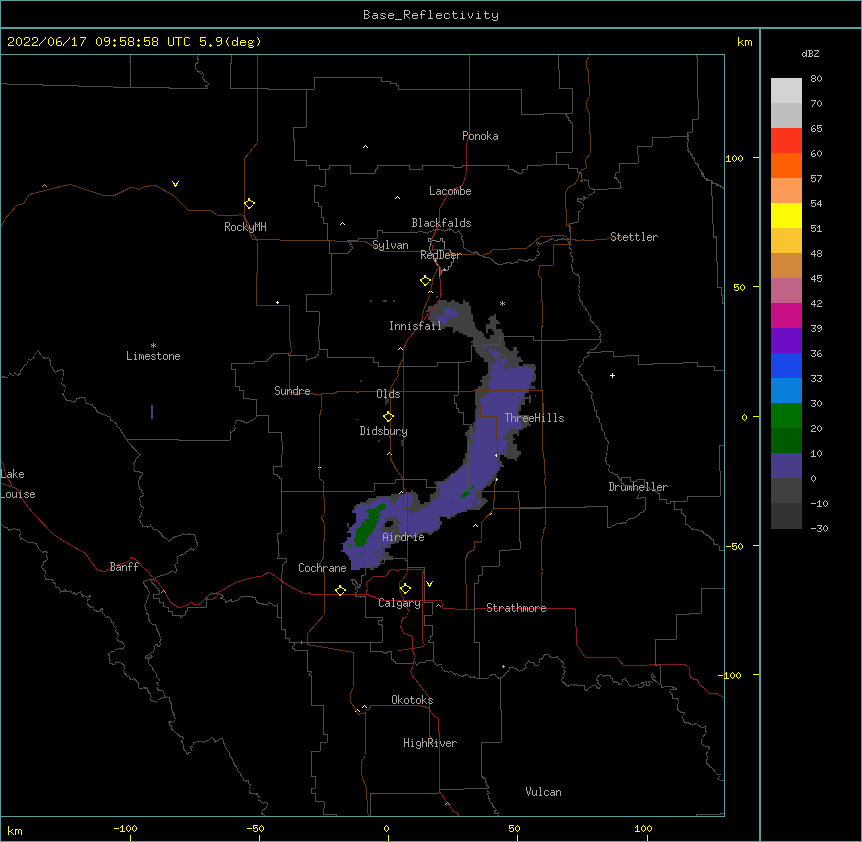Click the dBZ legend heading
The image size is (862, 842).
pos(810,53)
